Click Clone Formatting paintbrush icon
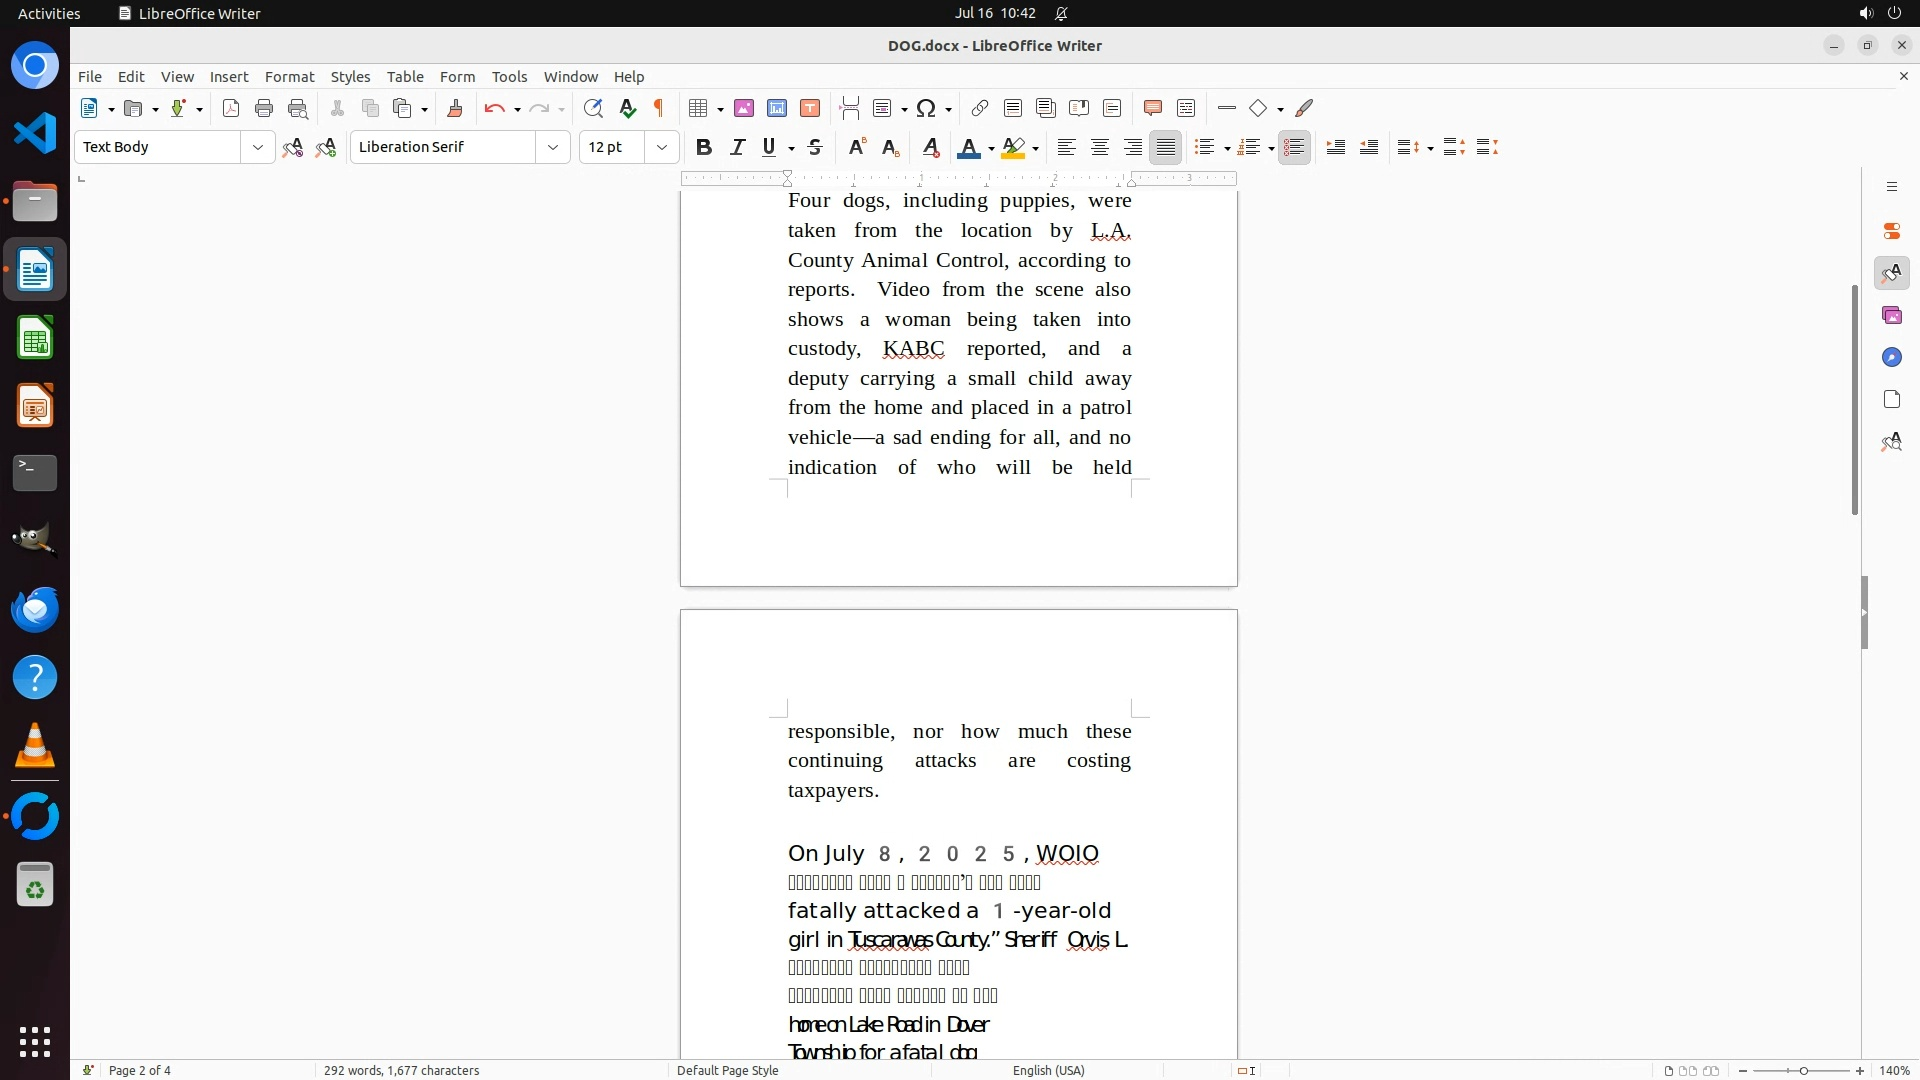 (x=455, y=109)
